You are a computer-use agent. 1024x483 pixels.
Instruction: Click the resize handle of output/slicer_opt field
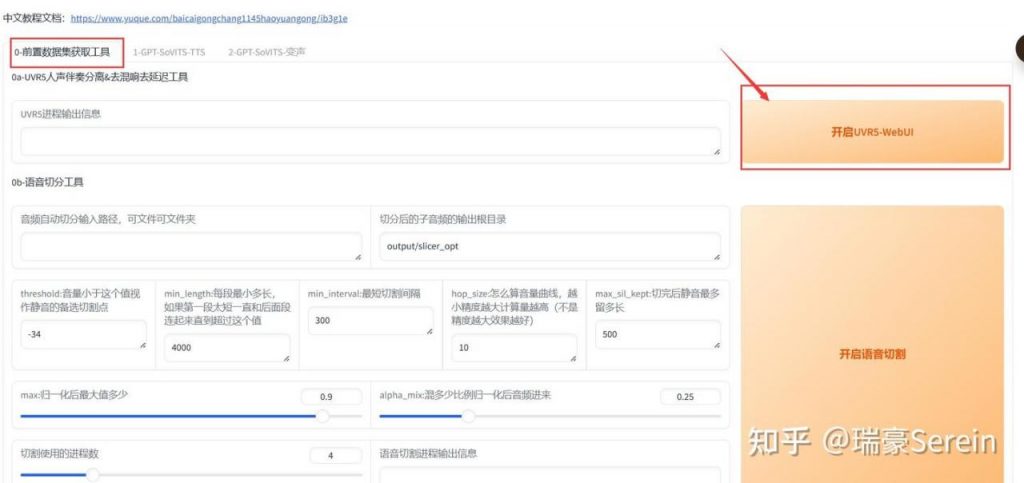716,256
